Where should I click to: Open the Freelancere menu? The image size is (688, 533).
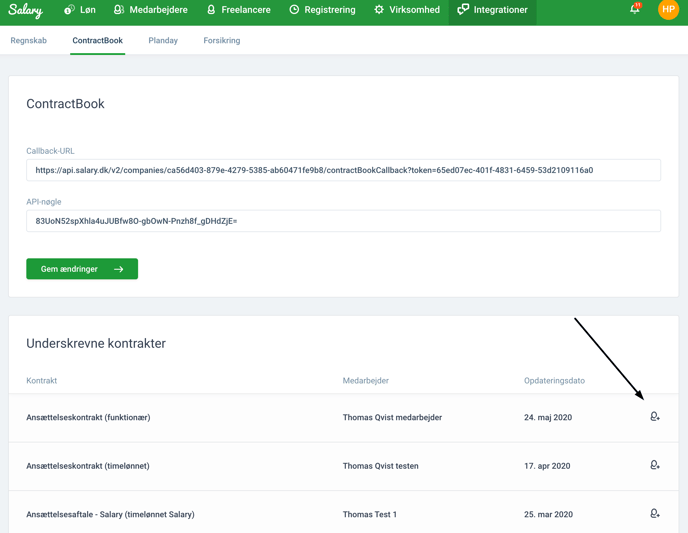(239, 10)
